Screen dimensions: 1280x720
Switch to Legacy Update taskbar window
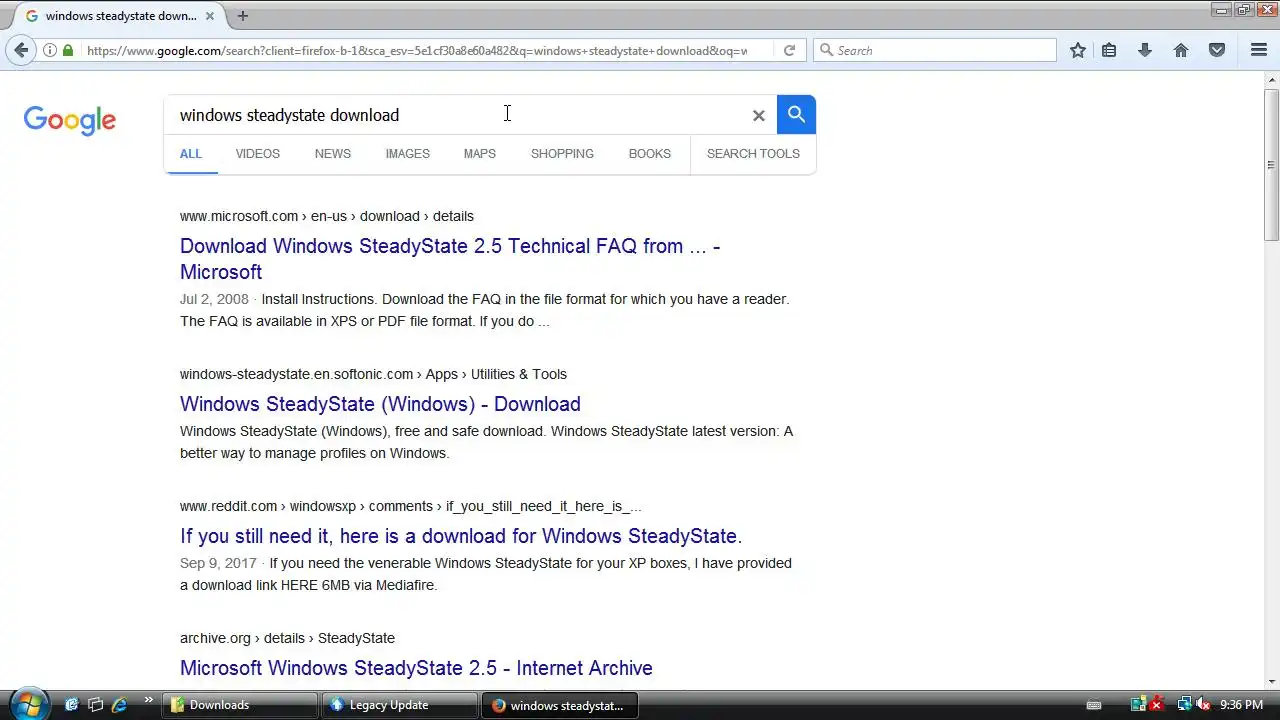click(x=400, y=705)
